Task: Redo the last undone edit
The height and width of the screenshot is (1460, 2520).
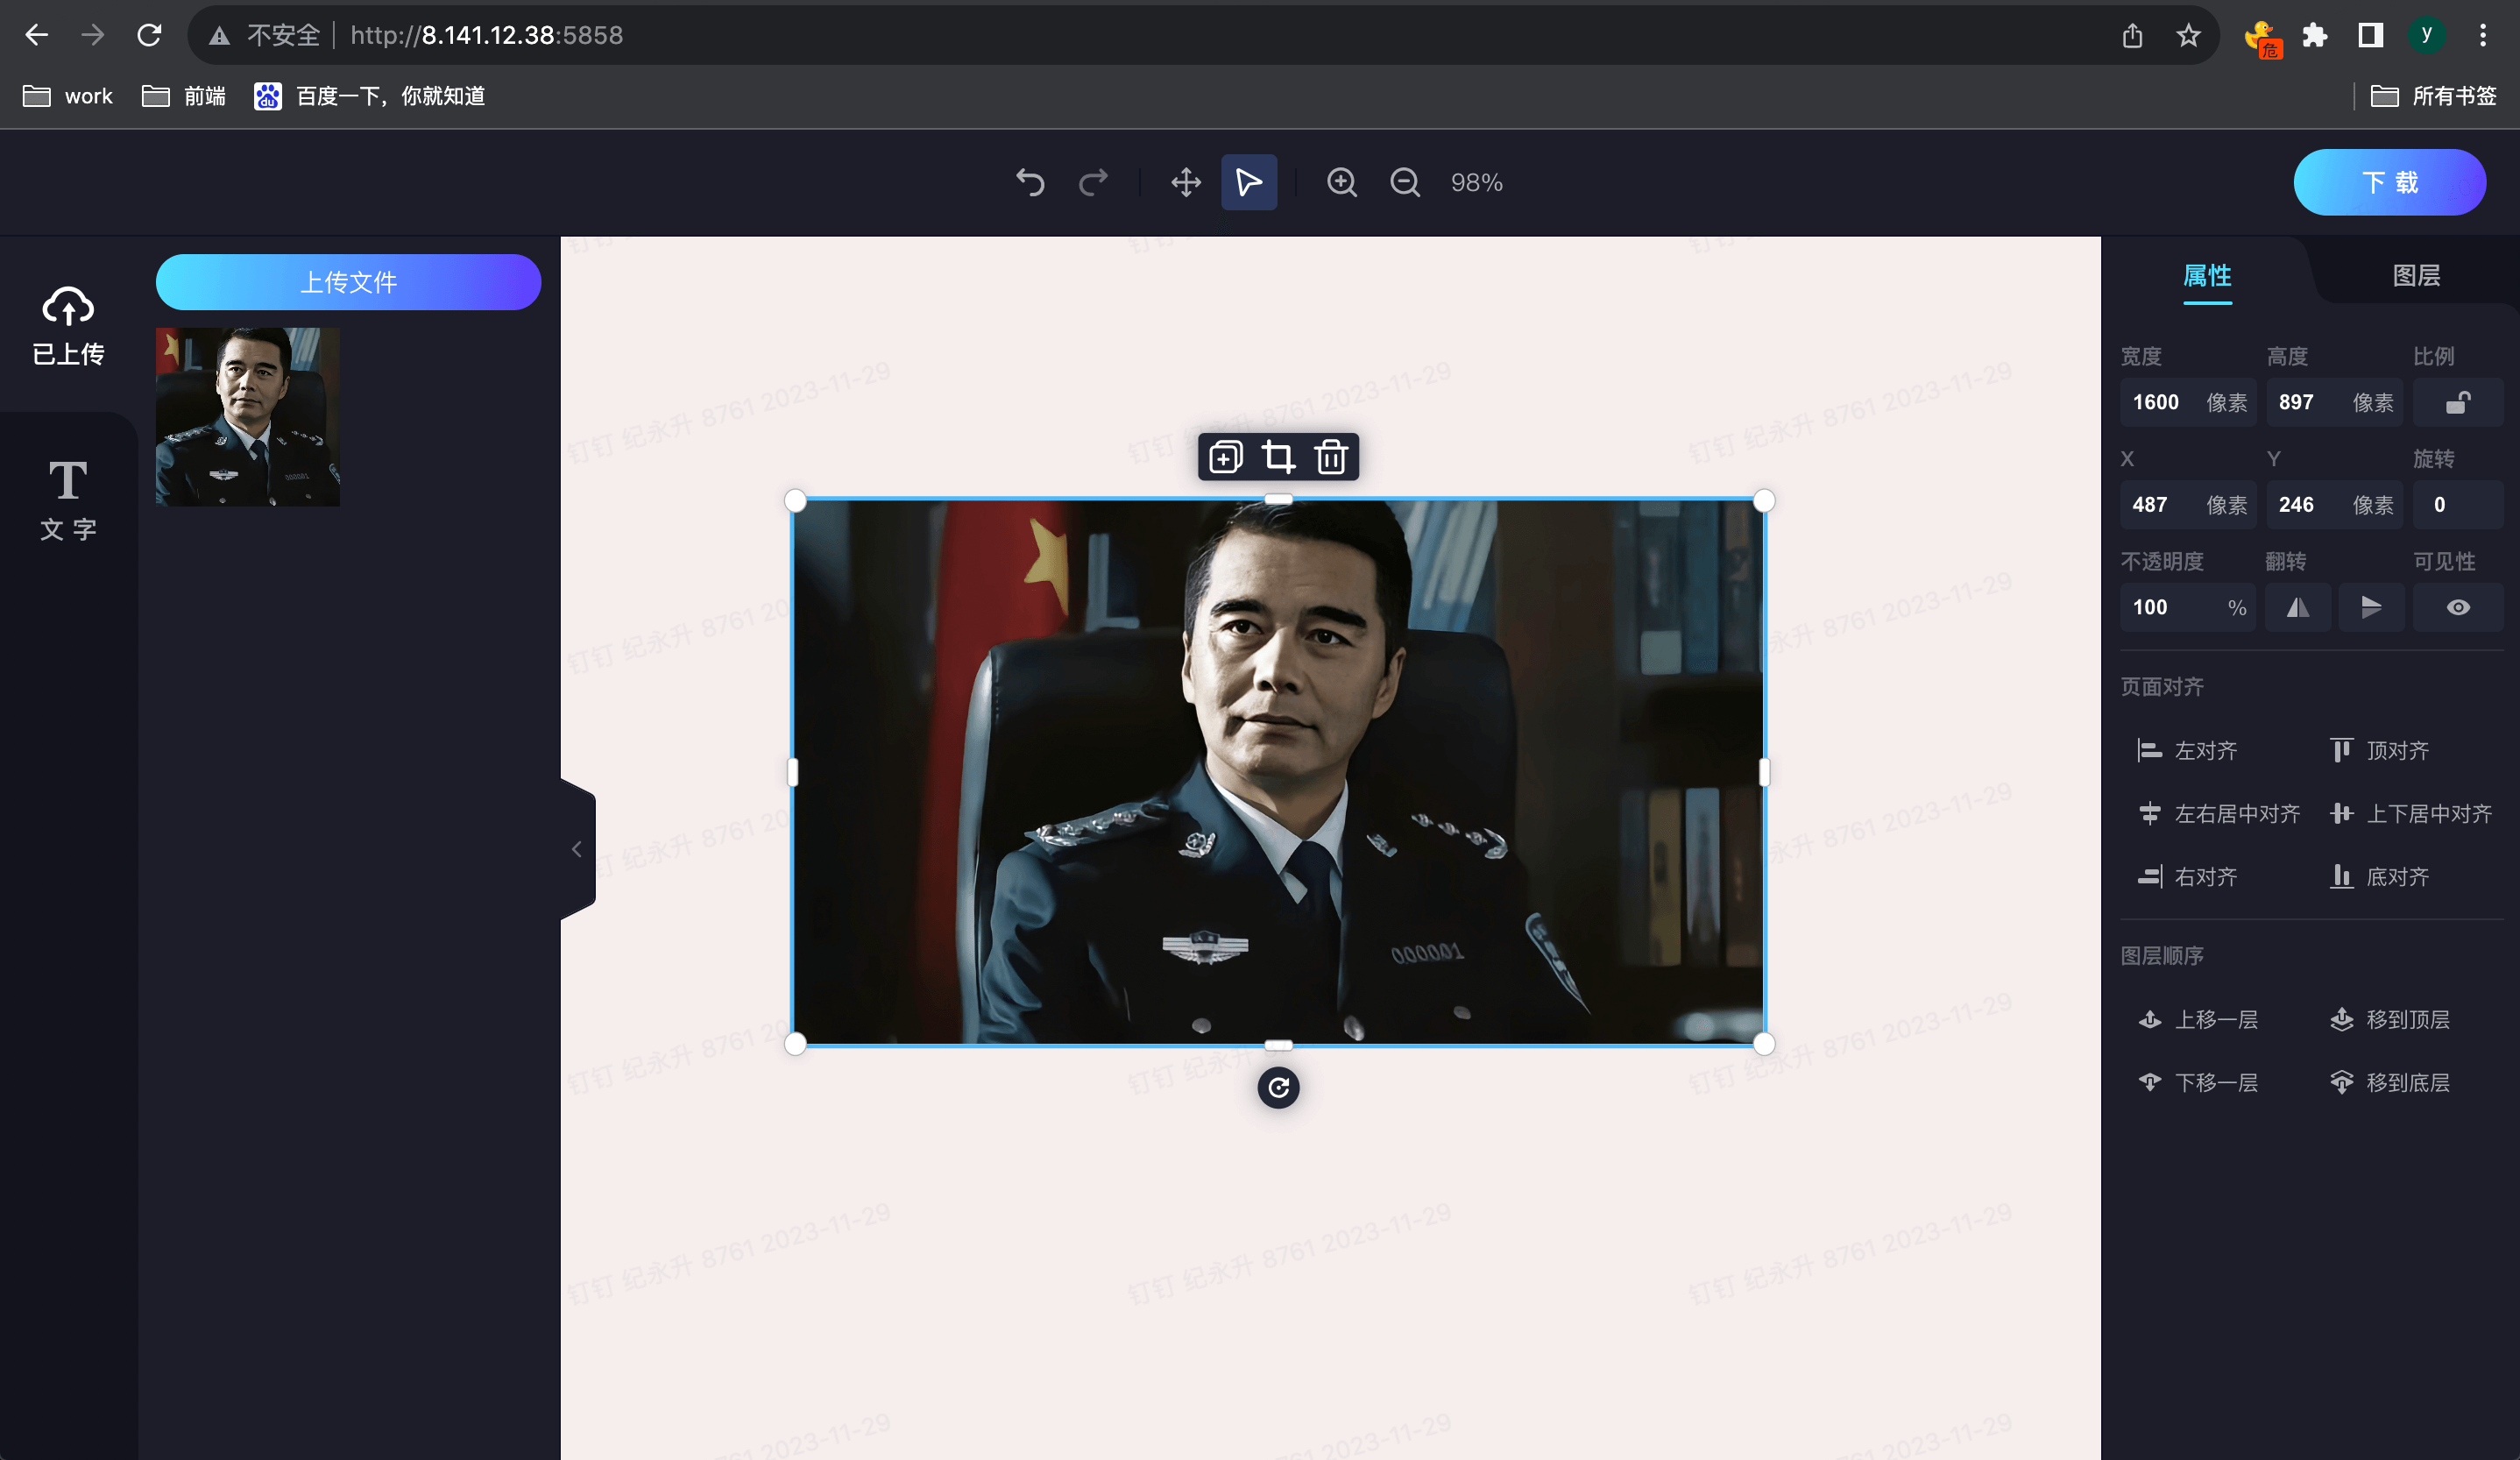Action: (1093, 182)
